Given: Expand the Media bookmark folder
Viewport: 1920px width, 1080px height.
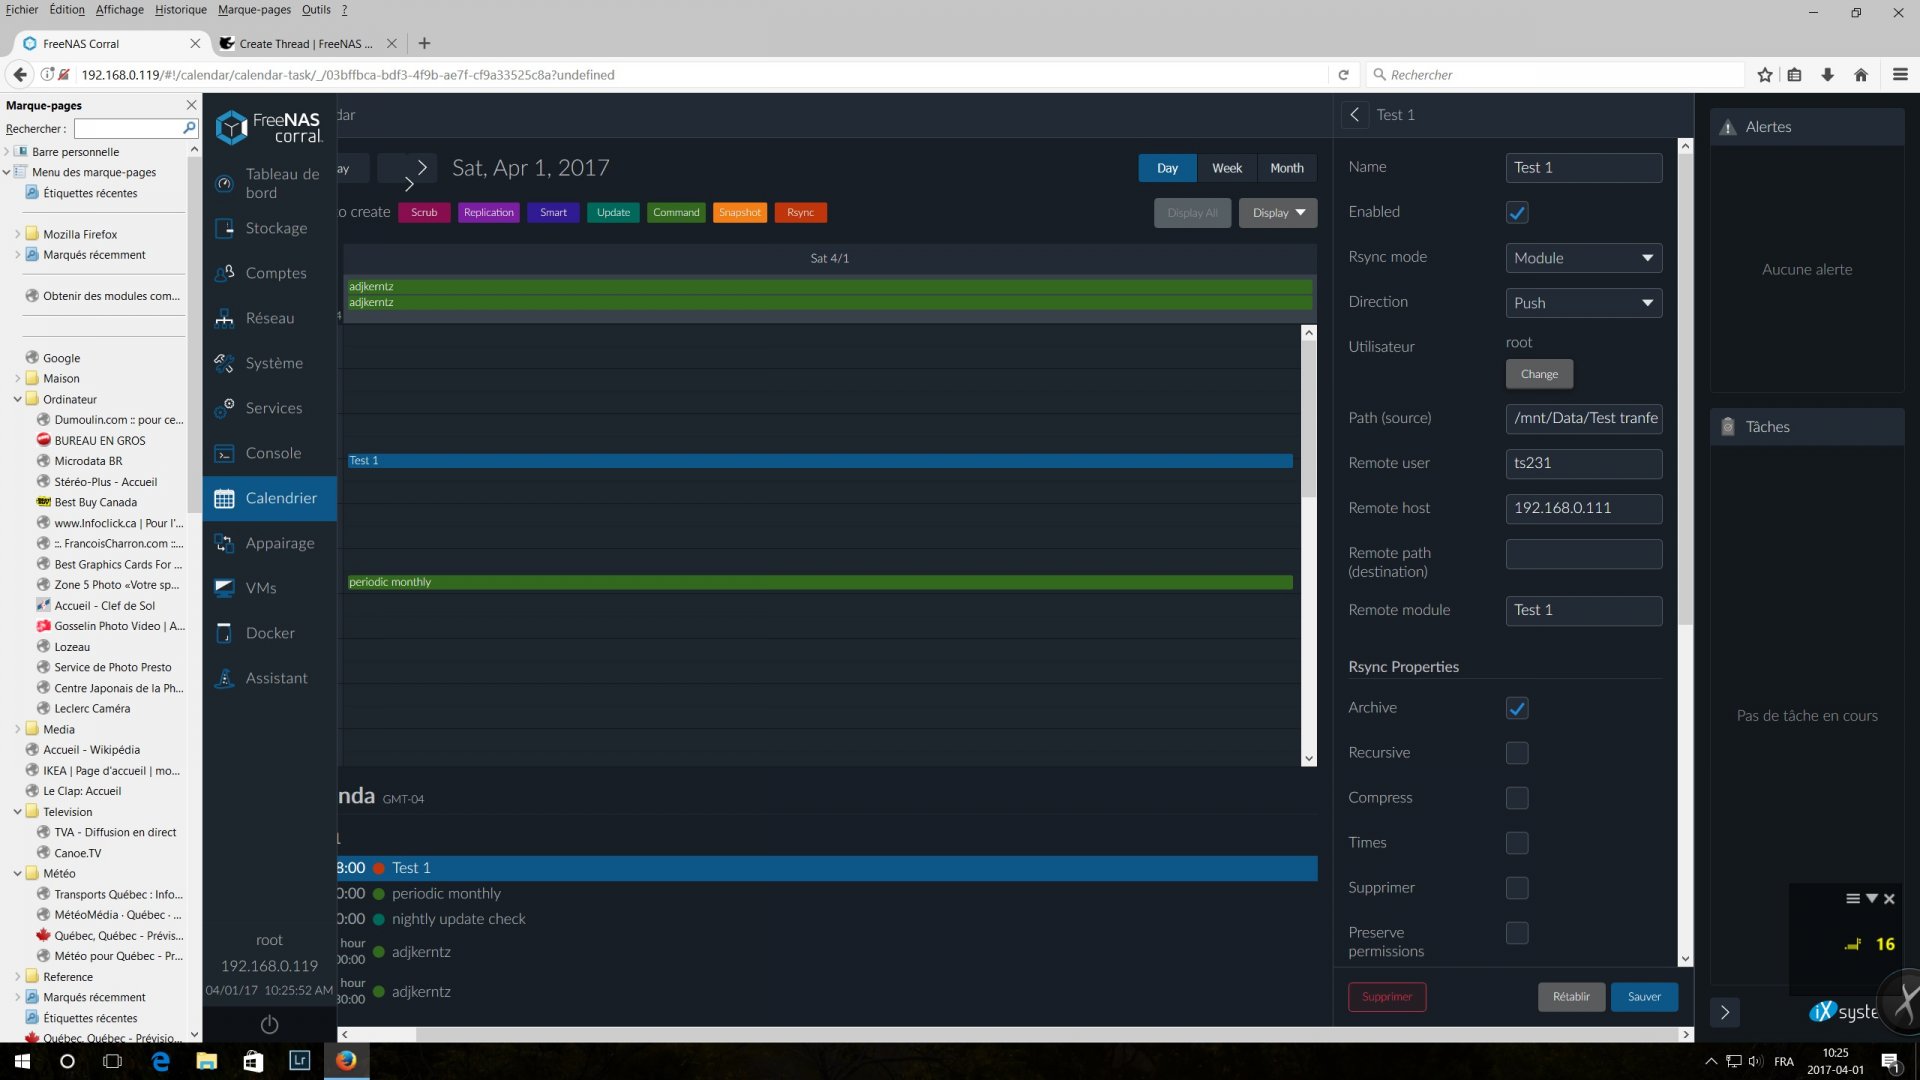Looking at the screenshot, I should 17,729.
